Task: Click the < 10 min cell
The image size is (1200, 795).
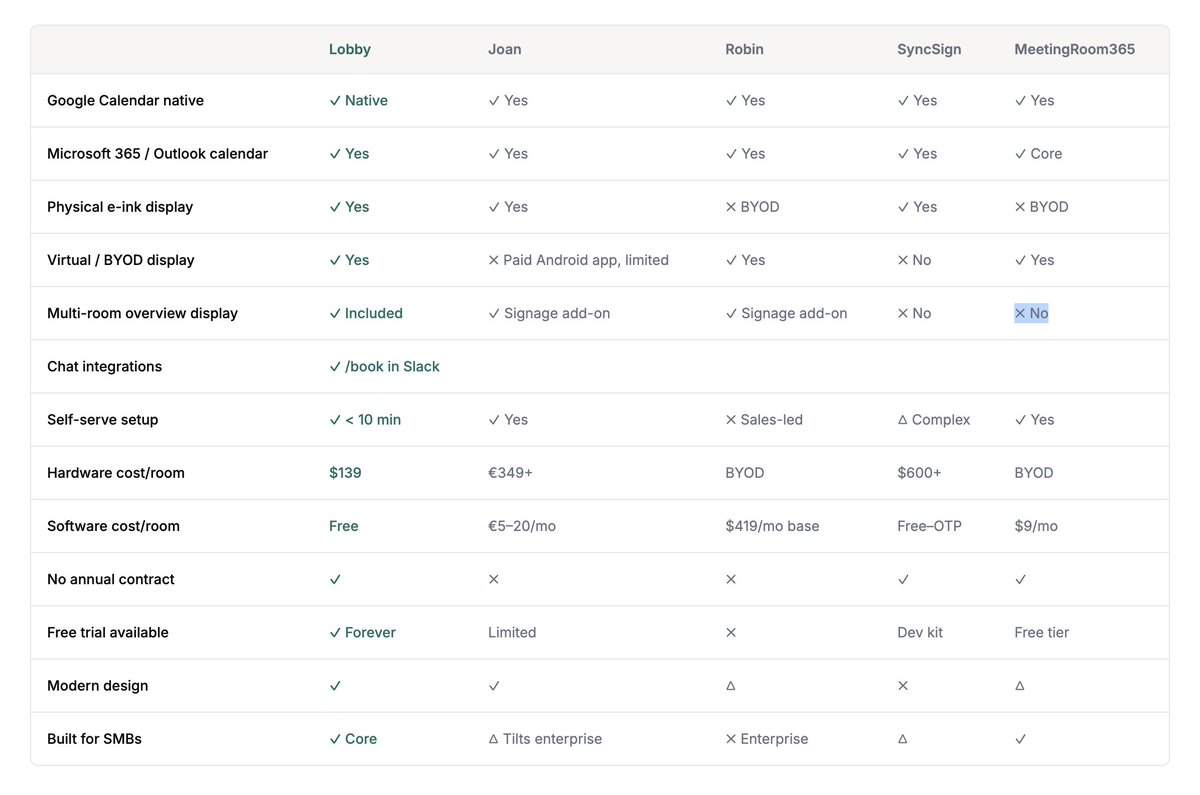Action: 365,419
